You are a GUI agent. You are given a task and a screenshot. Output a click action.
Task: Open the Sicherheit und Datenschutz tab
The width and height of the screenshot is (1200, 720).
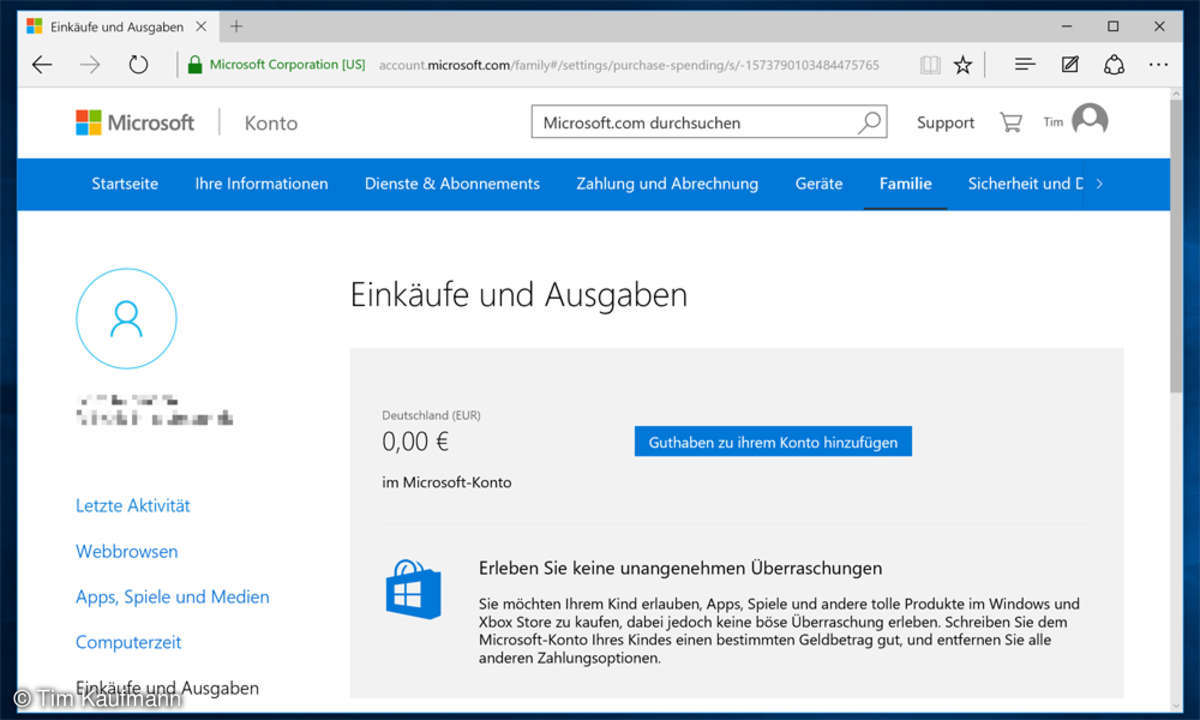click(x=1025, y=184)
